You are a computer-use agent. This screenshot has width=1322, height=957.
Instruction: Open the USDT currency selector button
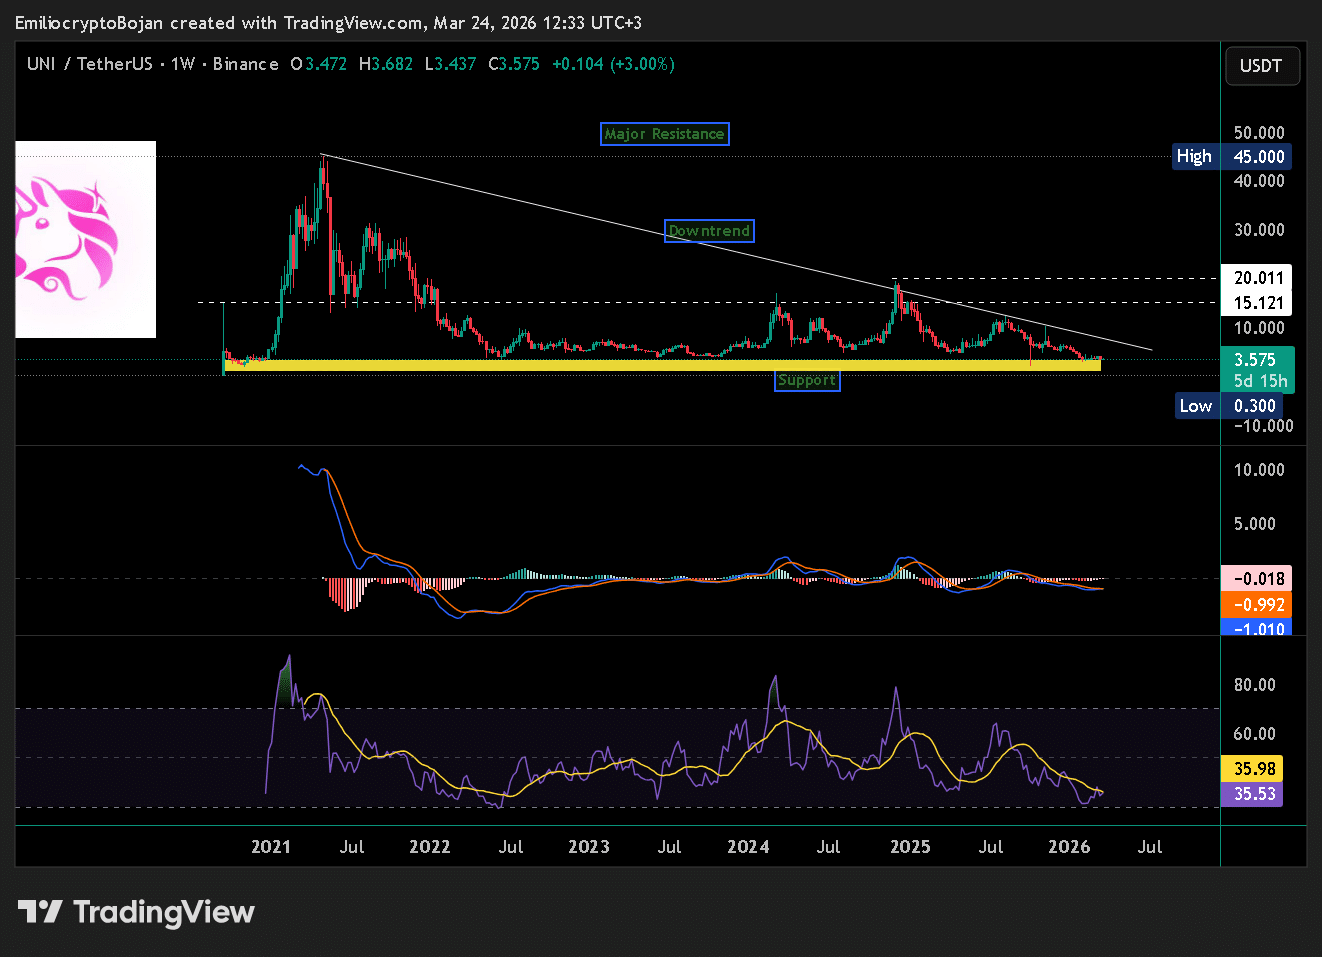pos(1261,66)
